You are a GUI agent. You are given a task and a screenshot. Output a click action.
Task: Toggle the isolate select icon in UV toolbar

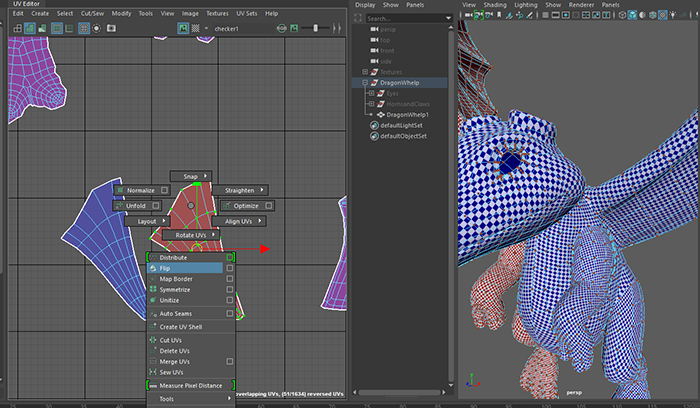point(15,28)
